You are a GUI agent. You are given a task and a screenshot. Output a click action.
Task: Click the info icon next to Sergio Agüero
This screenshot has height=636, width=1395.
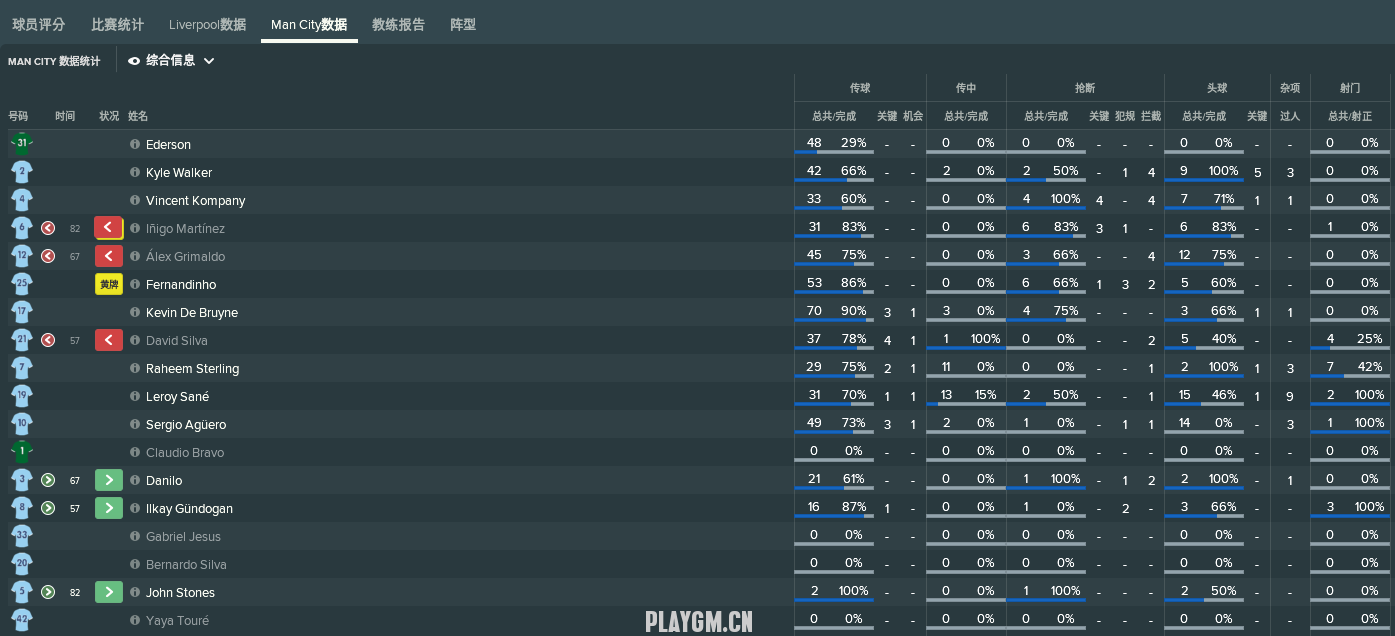coord(135,424)
